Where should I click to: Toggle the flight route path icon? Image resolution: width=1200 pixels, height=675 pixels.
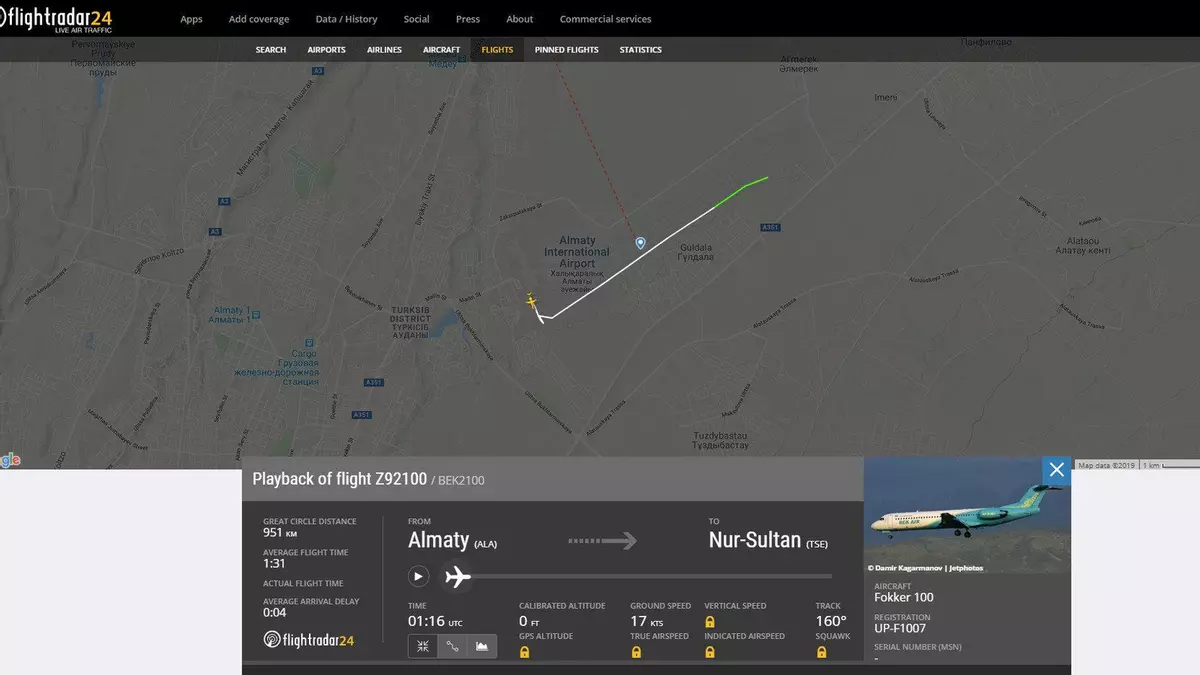[452, 647]
